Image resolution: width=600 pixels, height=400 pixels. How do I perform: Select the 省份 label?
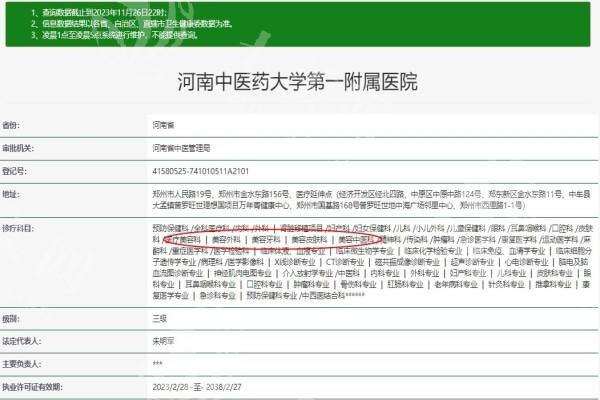click(x=11, y=125)
